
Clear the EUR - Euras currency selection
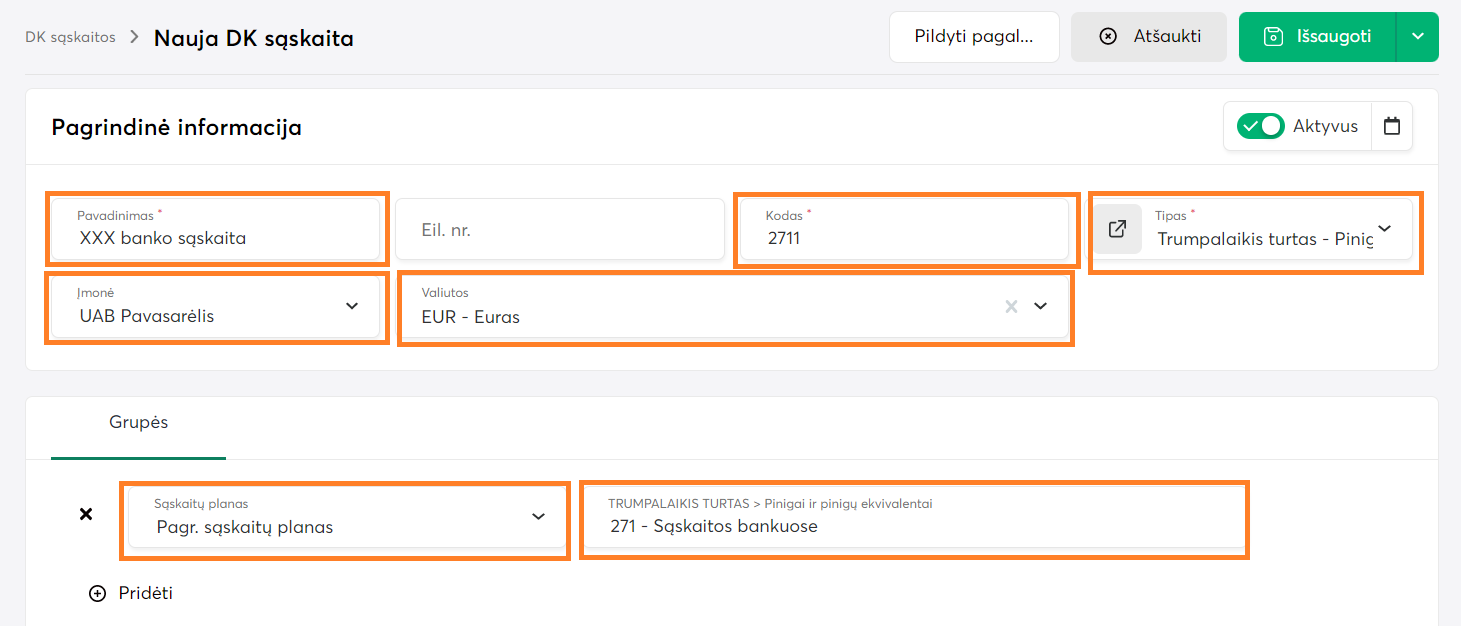pos(1011,306)
